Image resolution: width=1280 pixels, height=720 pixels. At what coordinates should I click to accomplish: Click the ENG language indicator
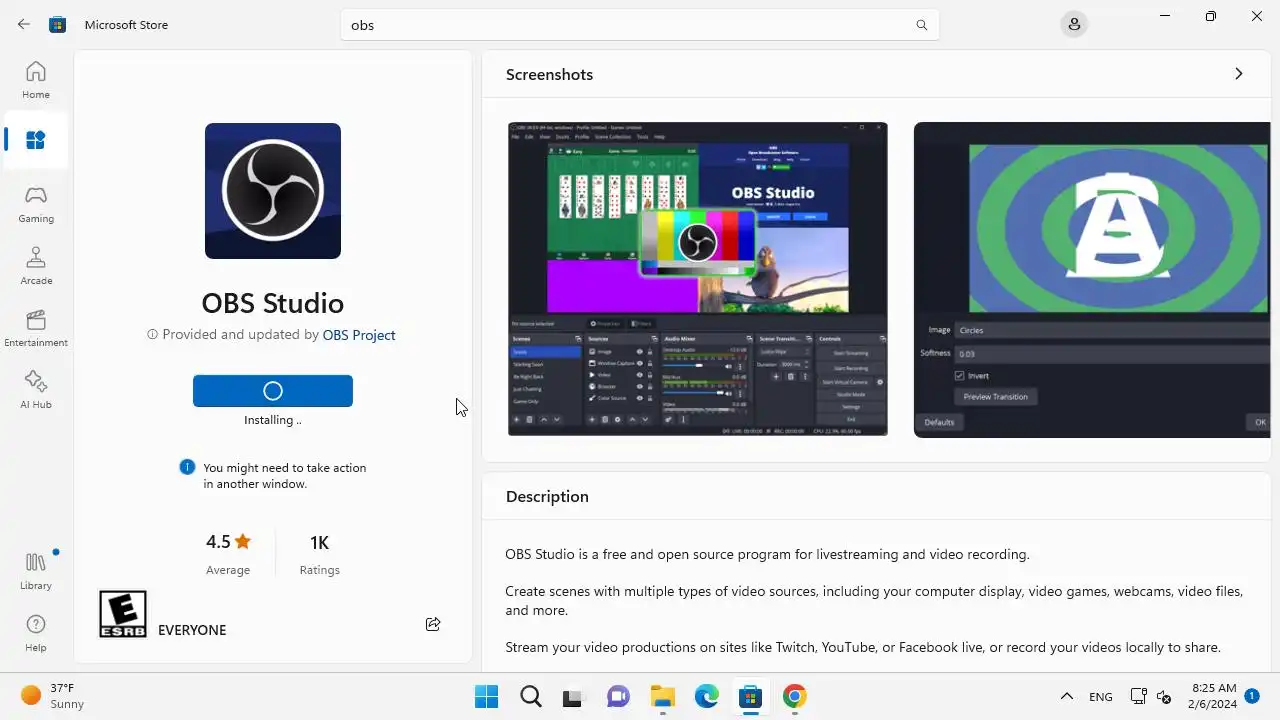point(1100,697)
